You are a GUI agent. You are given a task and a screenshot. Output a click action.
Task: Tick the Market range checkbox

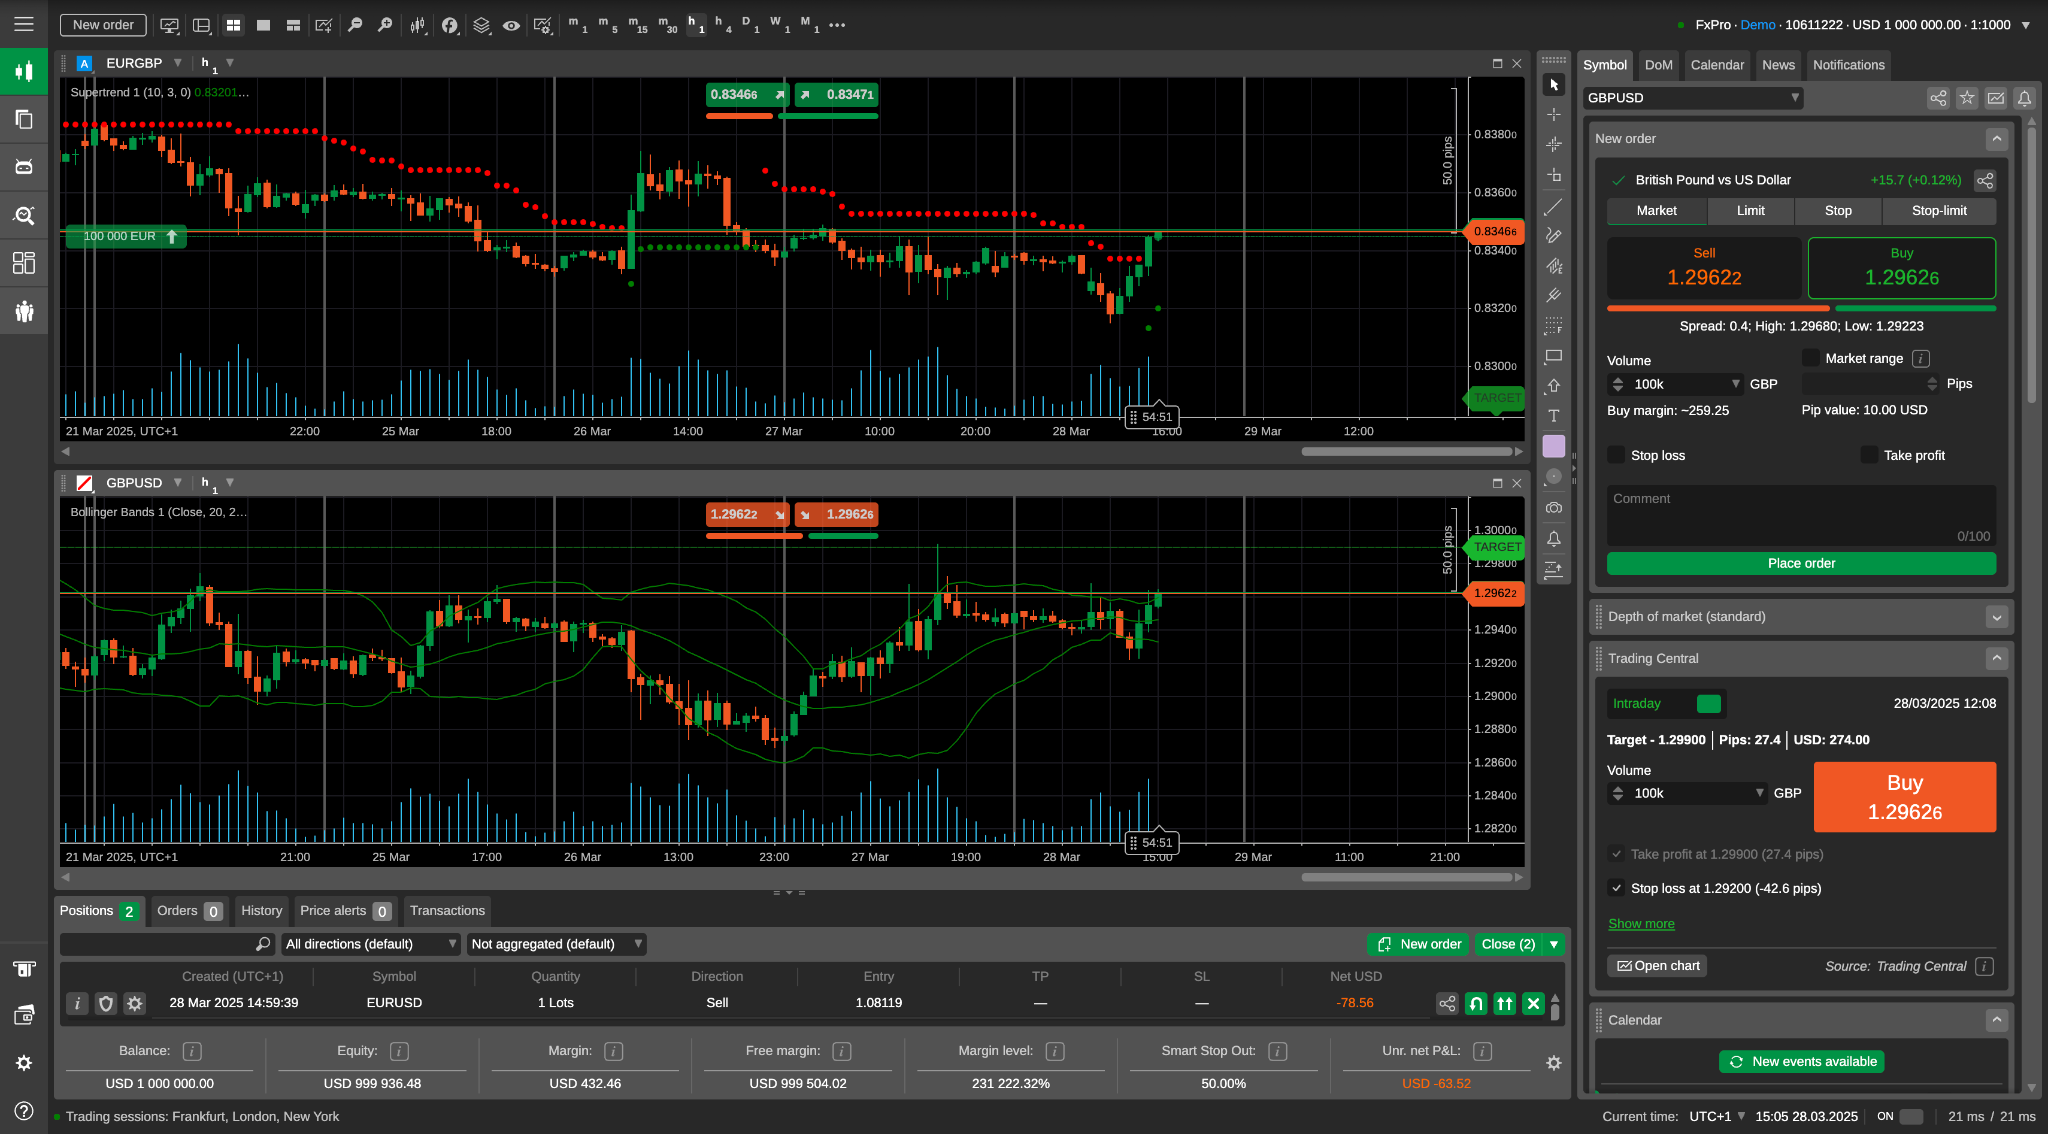(x=1811, y=358)
